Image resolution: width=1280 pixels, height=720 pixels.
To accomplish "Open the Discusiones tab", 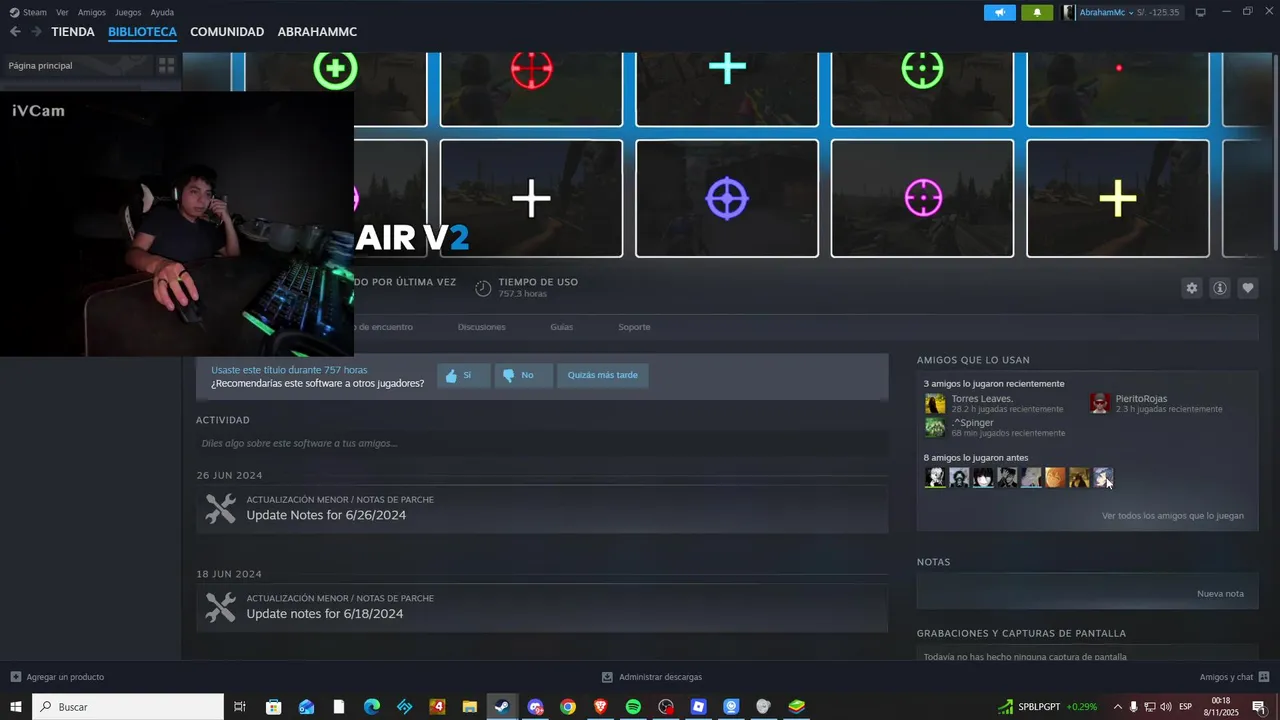I will 482,327.
